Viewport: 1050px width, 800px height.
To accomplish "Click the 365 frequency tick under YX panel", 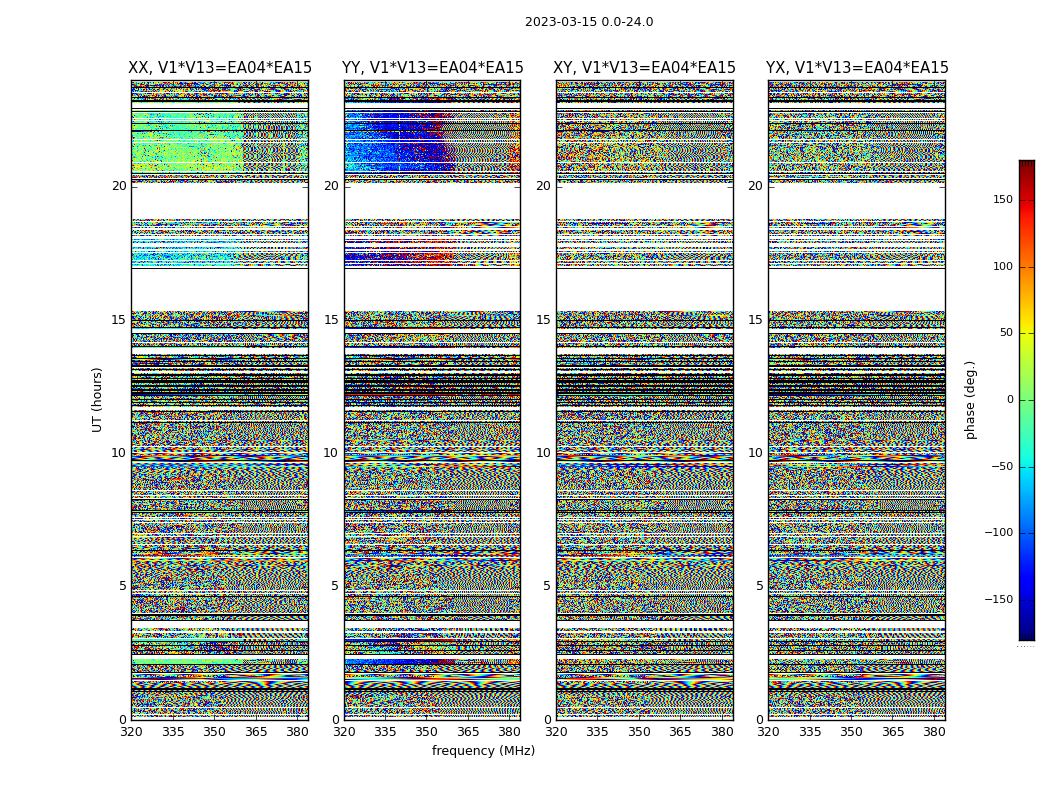I will click(893, 732).
